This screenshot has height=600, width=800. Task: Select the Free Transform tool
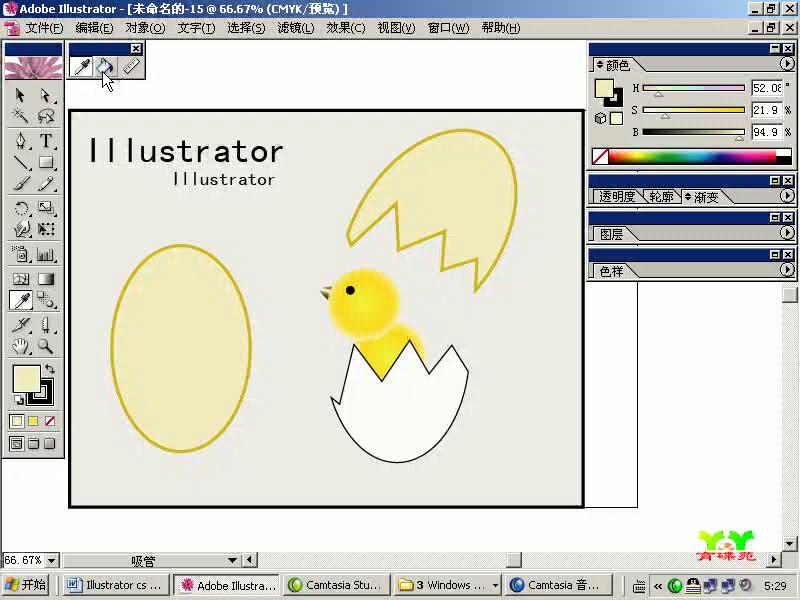[46, 229]
